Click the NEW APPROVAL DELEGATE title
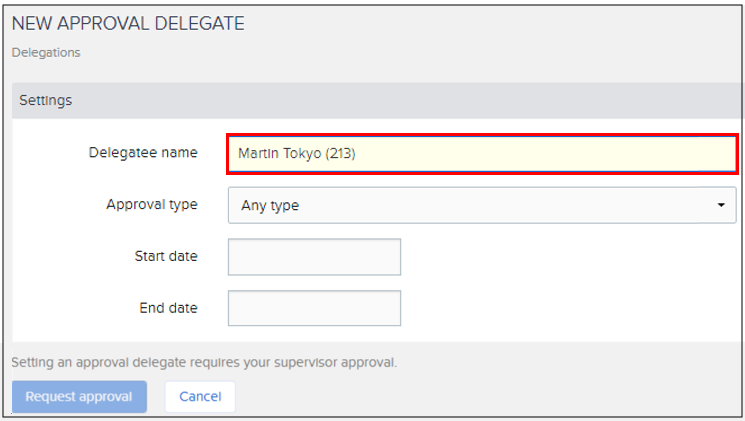 [128, 23]
